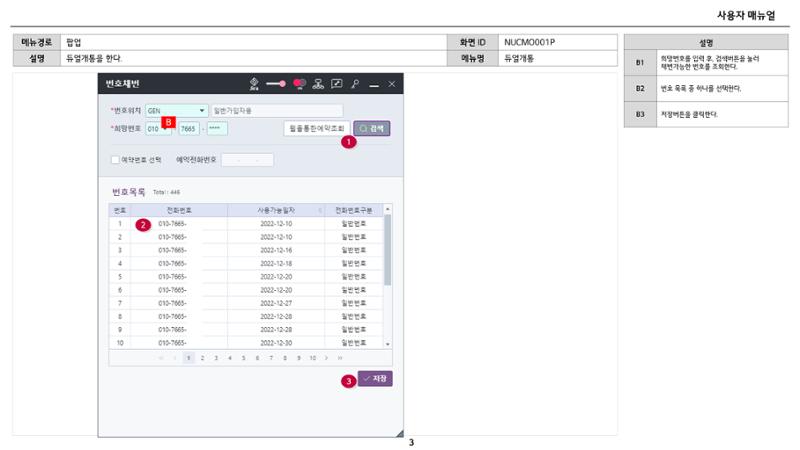Image resolution: width=800 pixels, height=450 pixels.
Task: Select row 7 dated 2022-12-27
Action: coord(246,303)
